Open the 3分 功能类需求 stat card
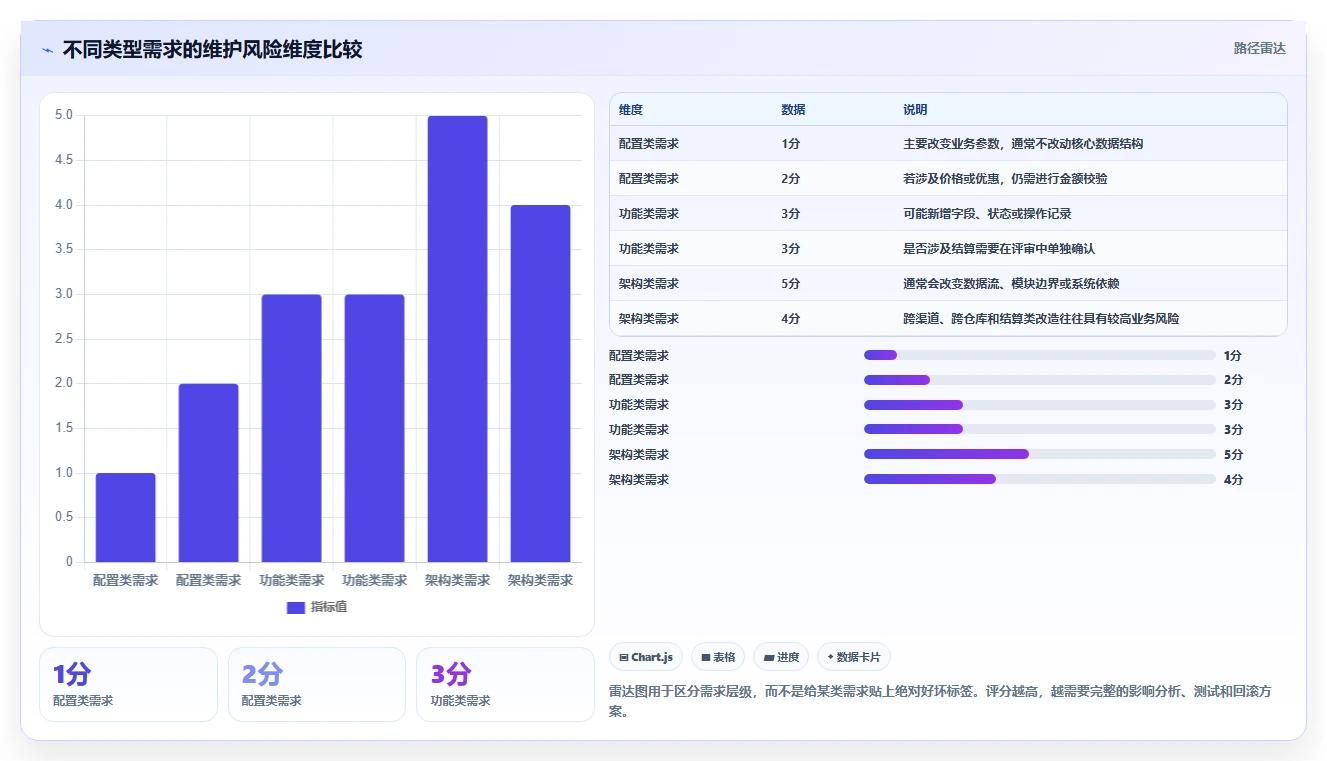This screenshot has width=1327, height=761. (505, 684)
